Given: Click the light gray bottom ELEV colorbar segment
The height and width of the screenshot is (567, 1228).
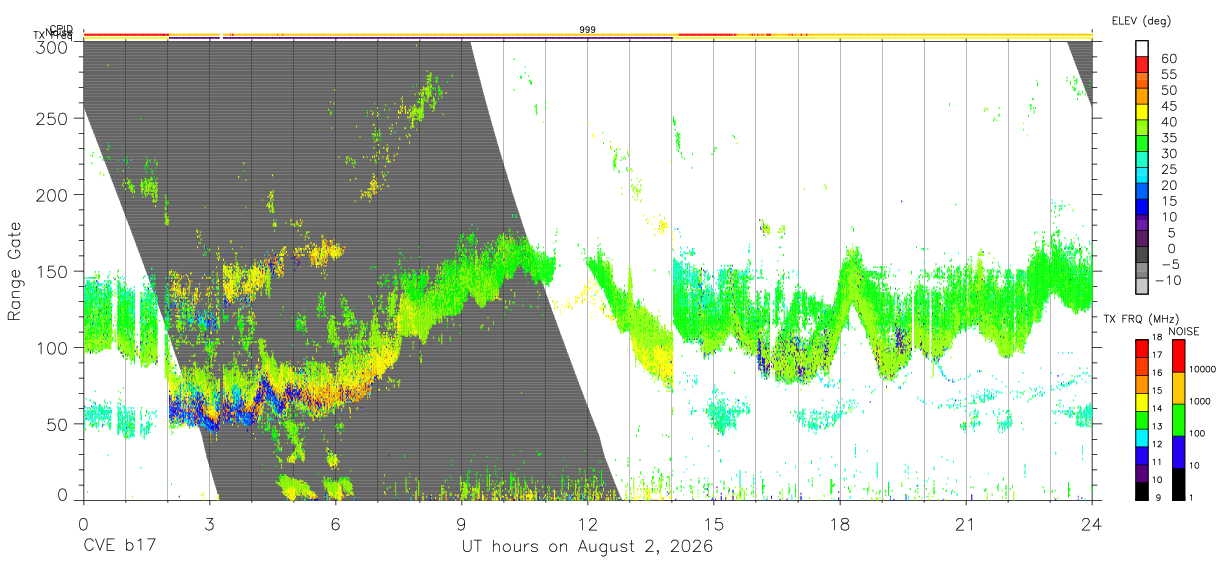Looking at the screenshot, I should [x=1142, y=286].
